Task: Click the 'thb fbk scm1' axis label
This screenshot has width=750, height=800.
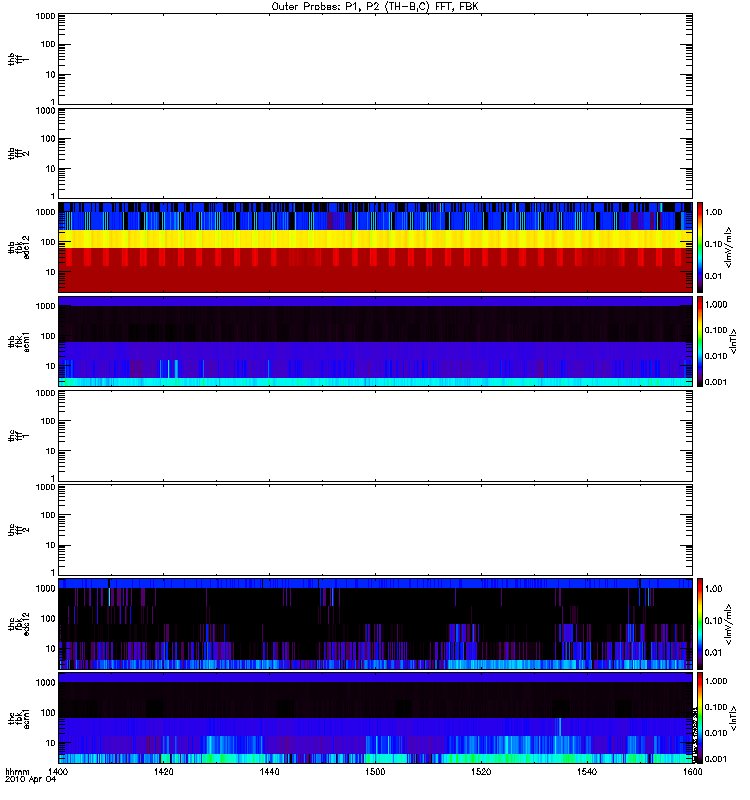Action: pos(18,342)
